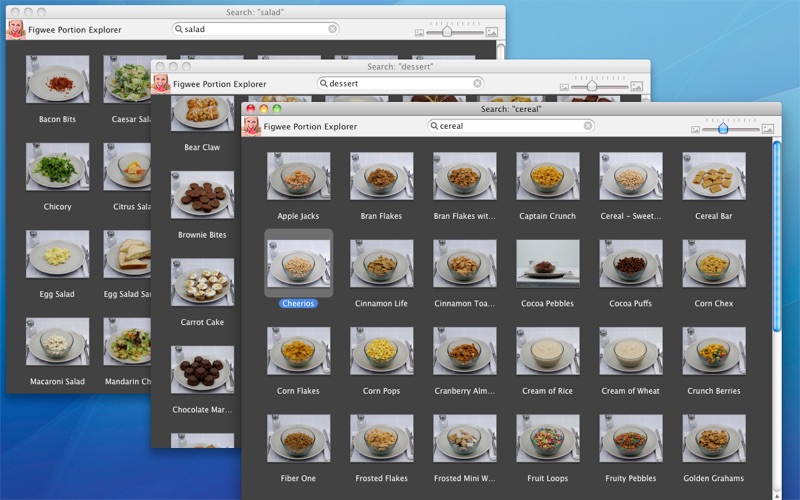Click the vertical scrollbar in the cereal window
The width and height of the screenshot is (800, 500).
[777, 237]
